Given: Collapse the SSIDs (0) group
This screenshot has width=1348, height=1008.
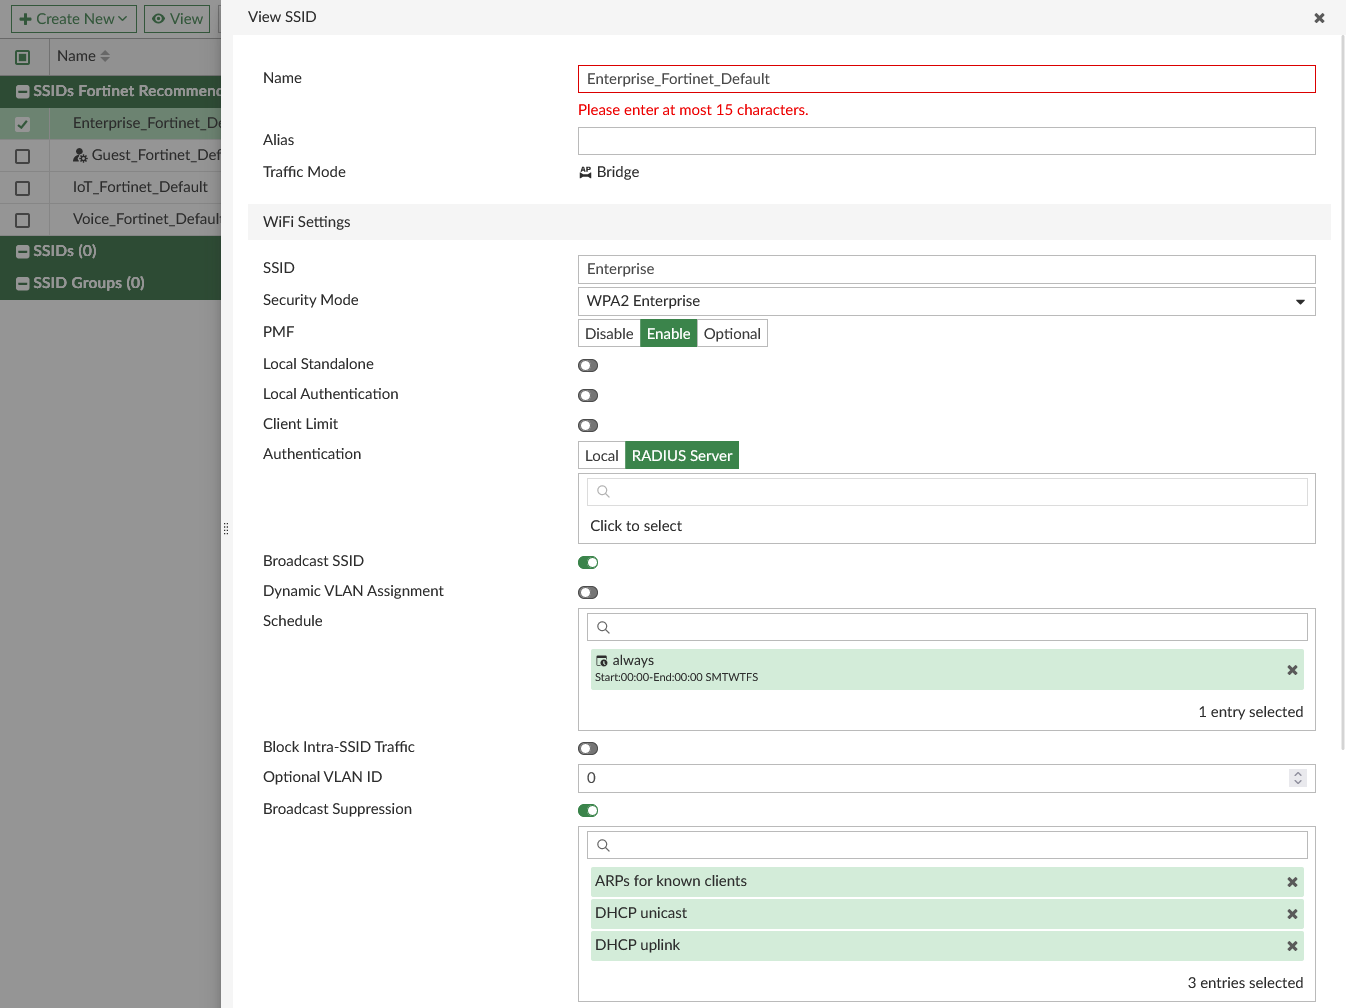Looking at the screenshot, I should (x=23, y=252).
